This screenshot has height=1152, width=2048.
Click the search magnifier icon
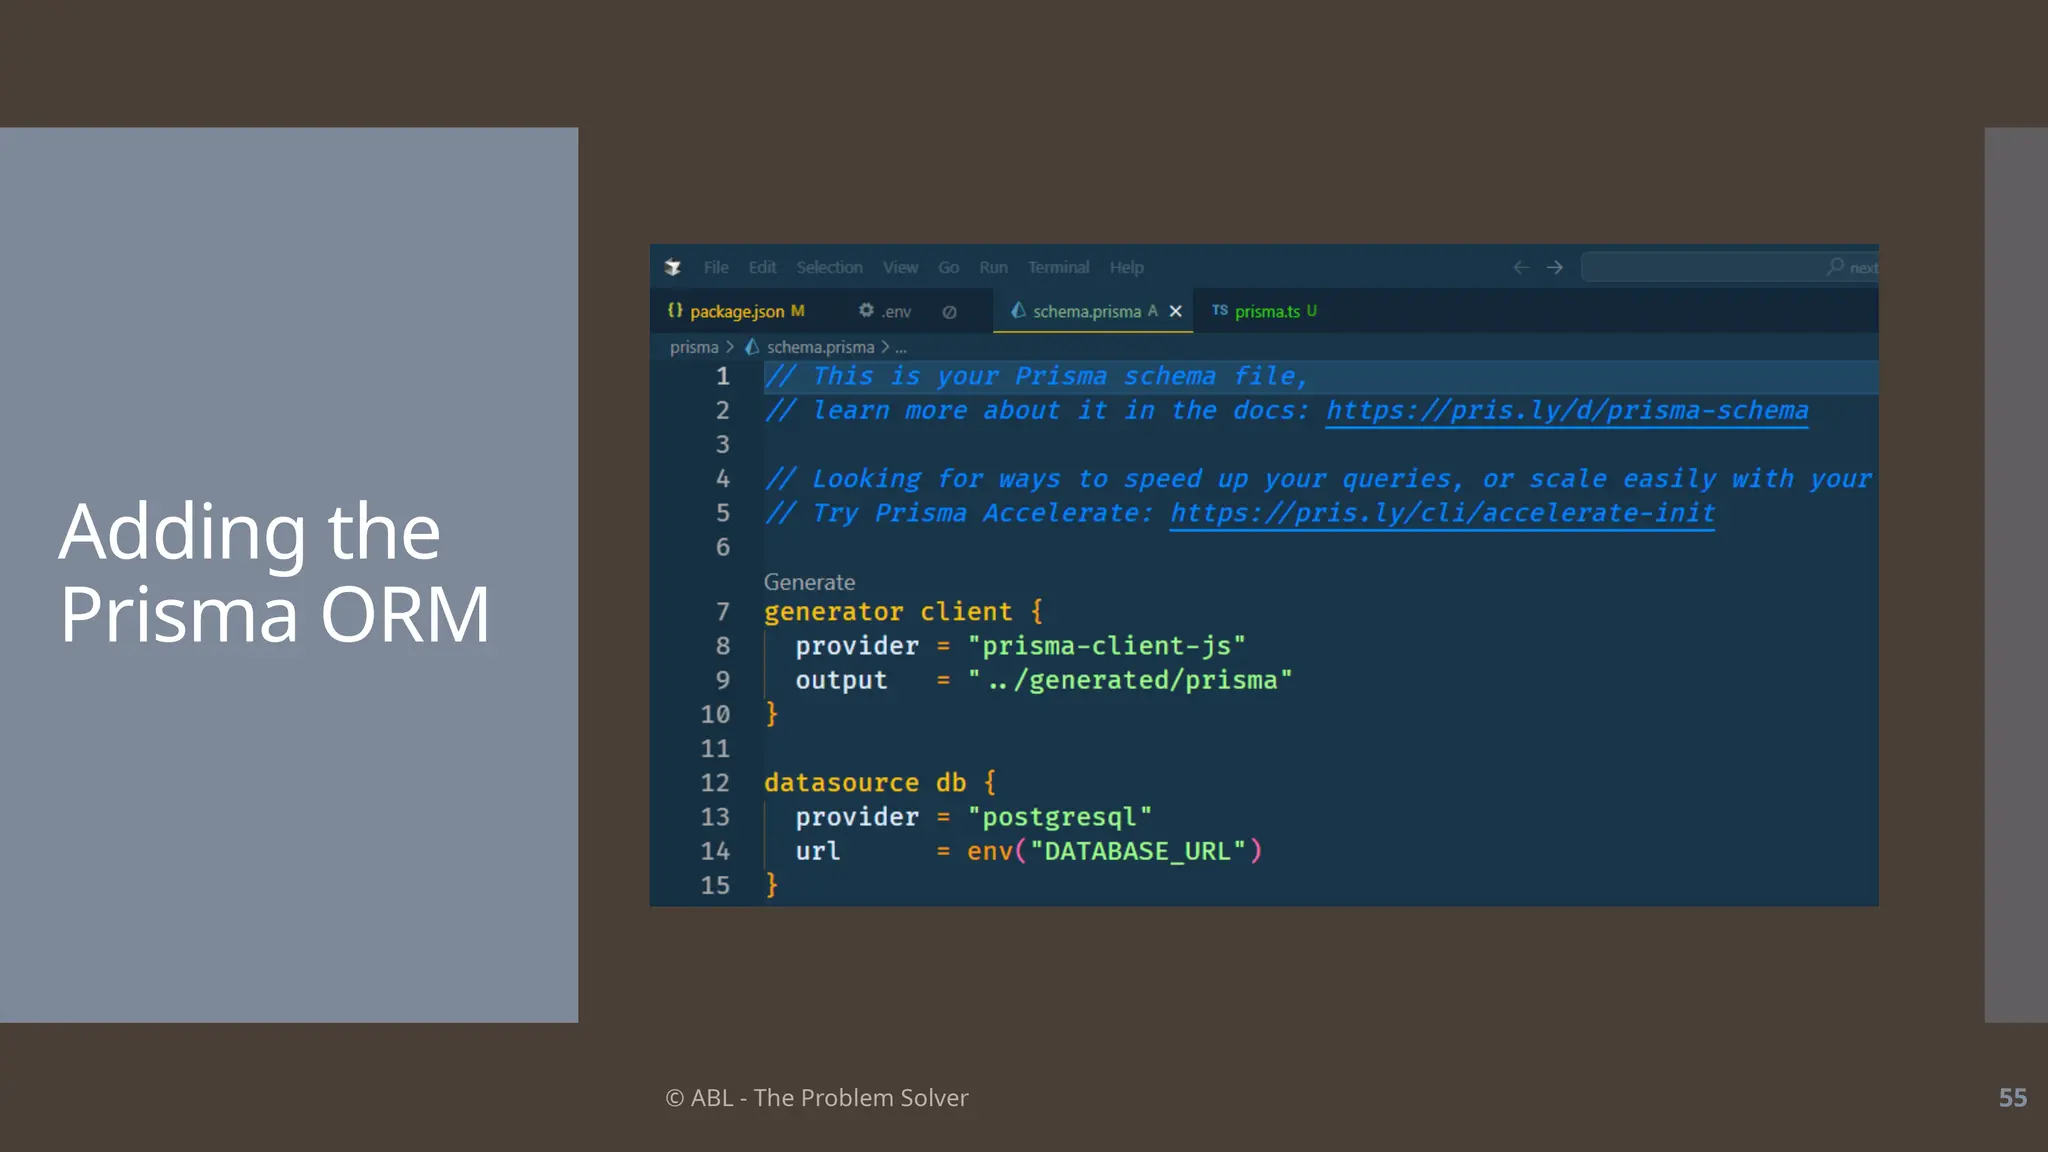click(1835, 266)
